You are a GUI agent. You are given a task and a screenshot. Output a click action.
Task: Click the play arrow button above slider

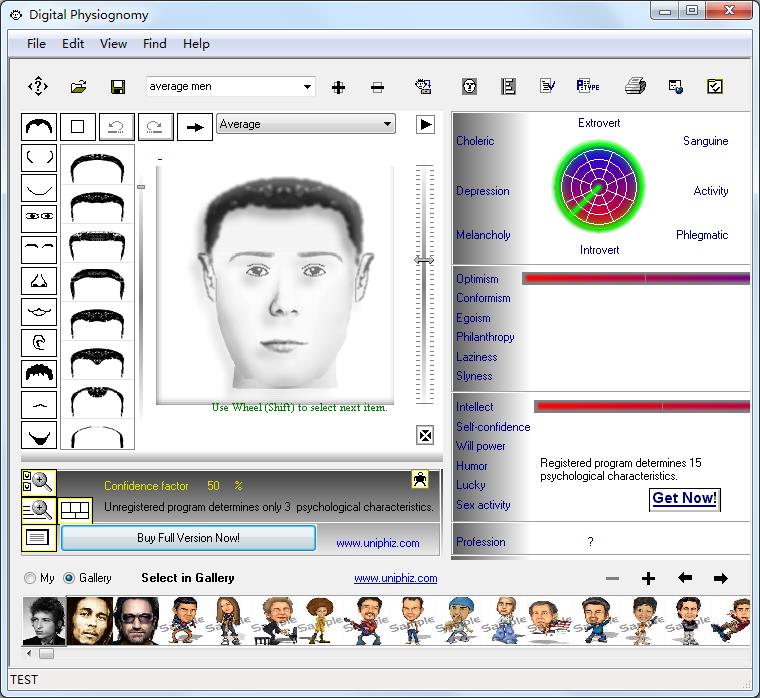point(426,125)
